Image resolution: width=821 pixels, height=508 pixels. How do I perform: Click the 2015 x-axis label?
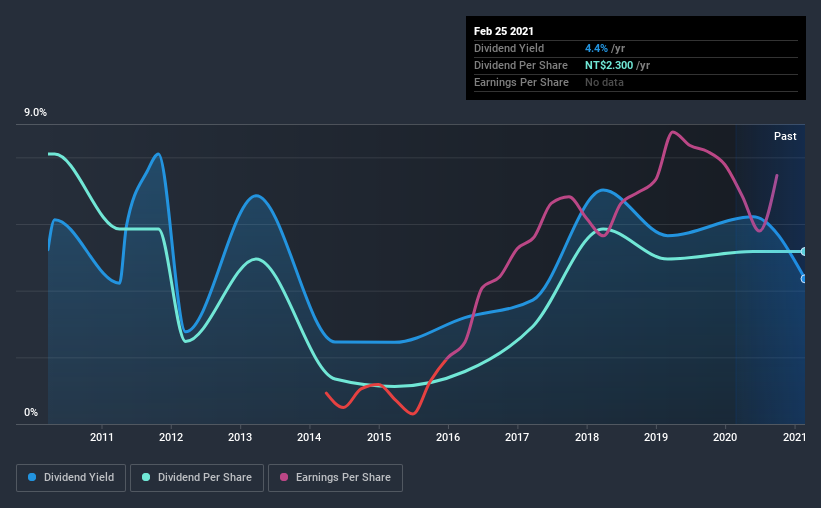[x=379, y=437]
